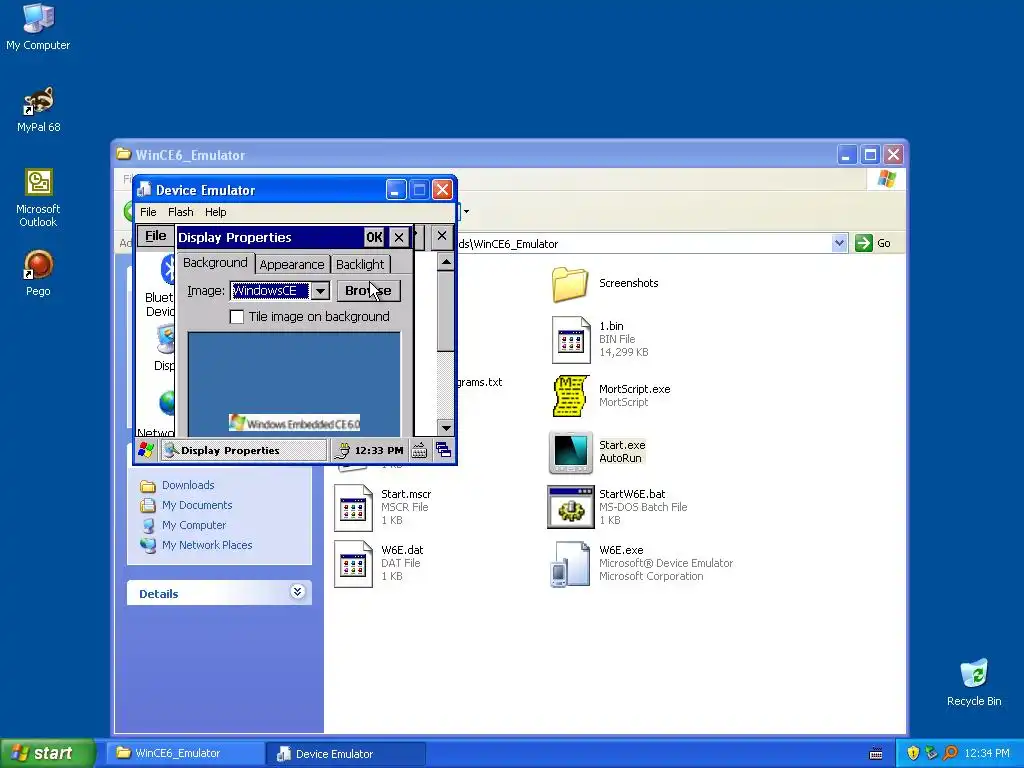Viewport: 1024px width, 768px height.
Task: Click Display Properties button in CE taskbar
Action: [244, 450]
